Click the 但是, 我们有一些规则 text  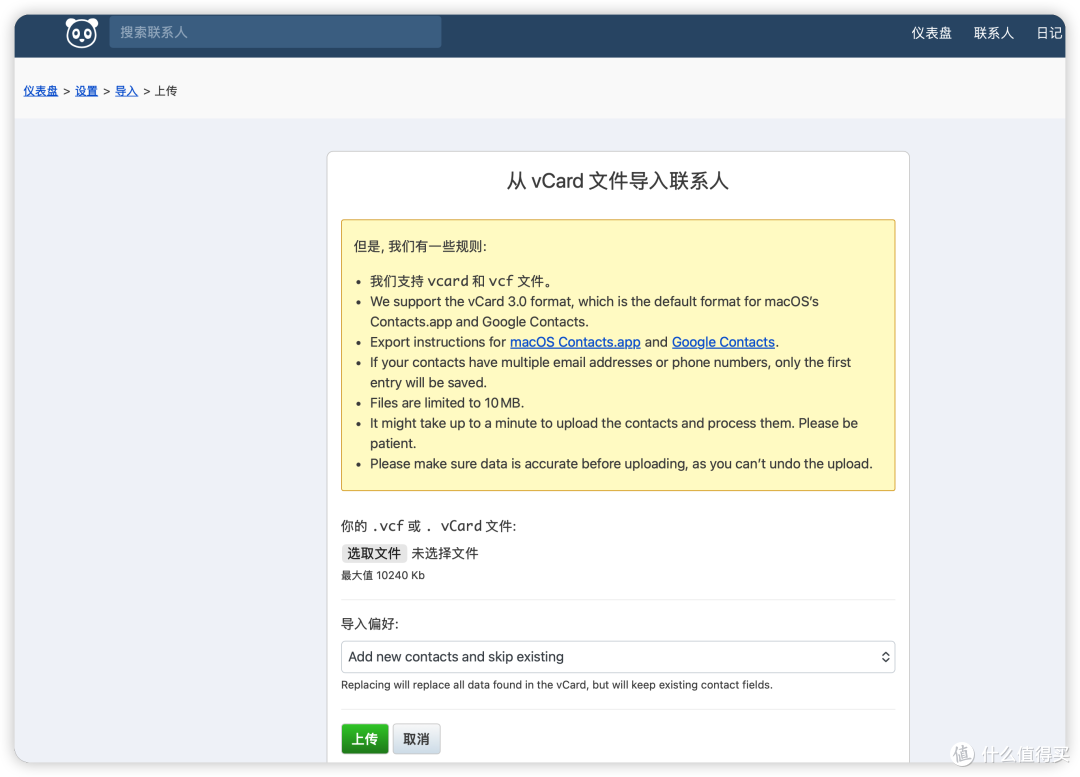coord(420,247)
